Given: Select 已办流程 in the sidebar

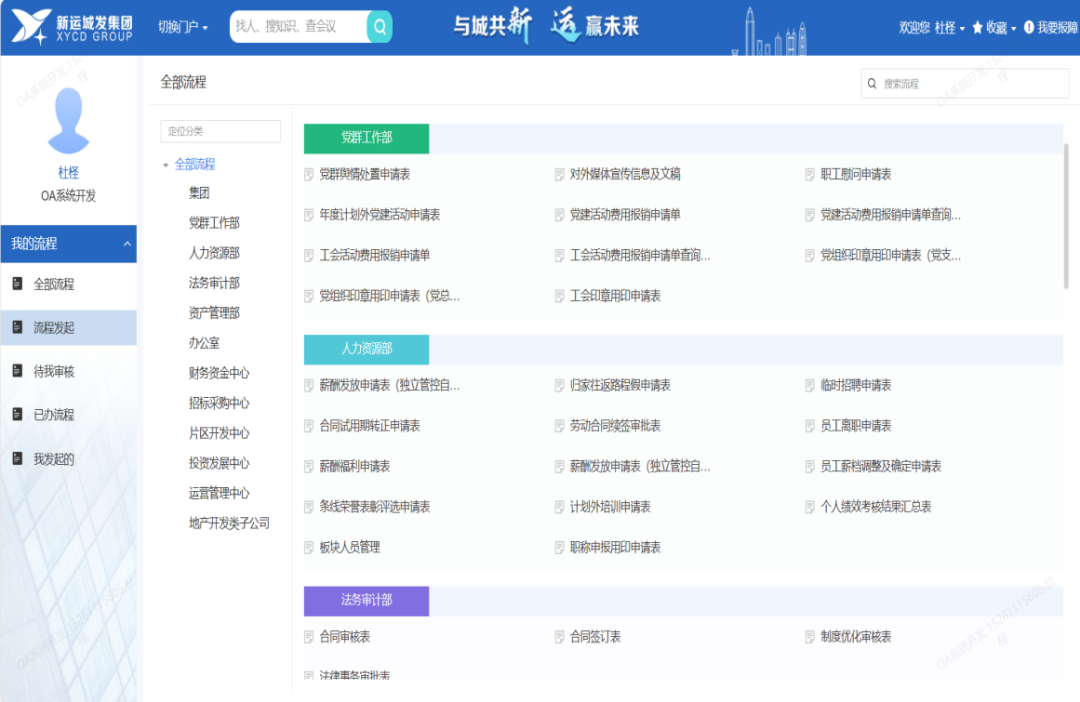Looking at the screenshot, I should (68, 415).
